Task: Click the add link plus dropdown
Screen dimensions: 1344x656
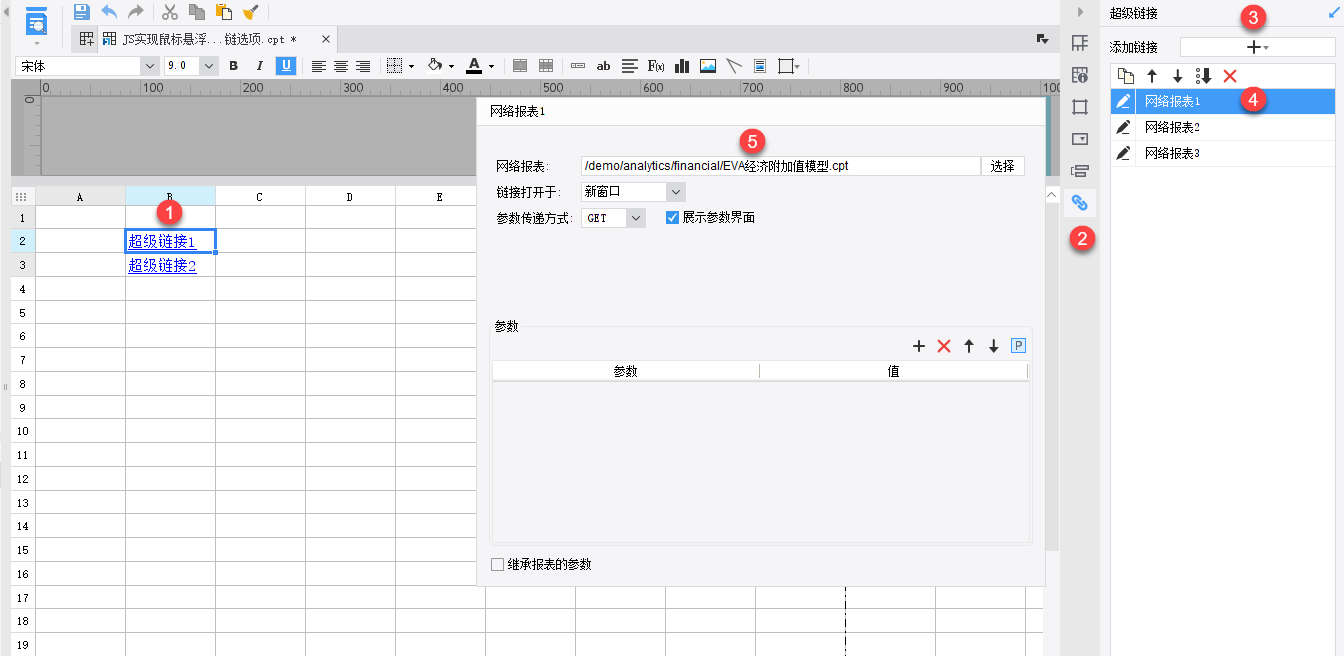Action: pos(1257,47)
